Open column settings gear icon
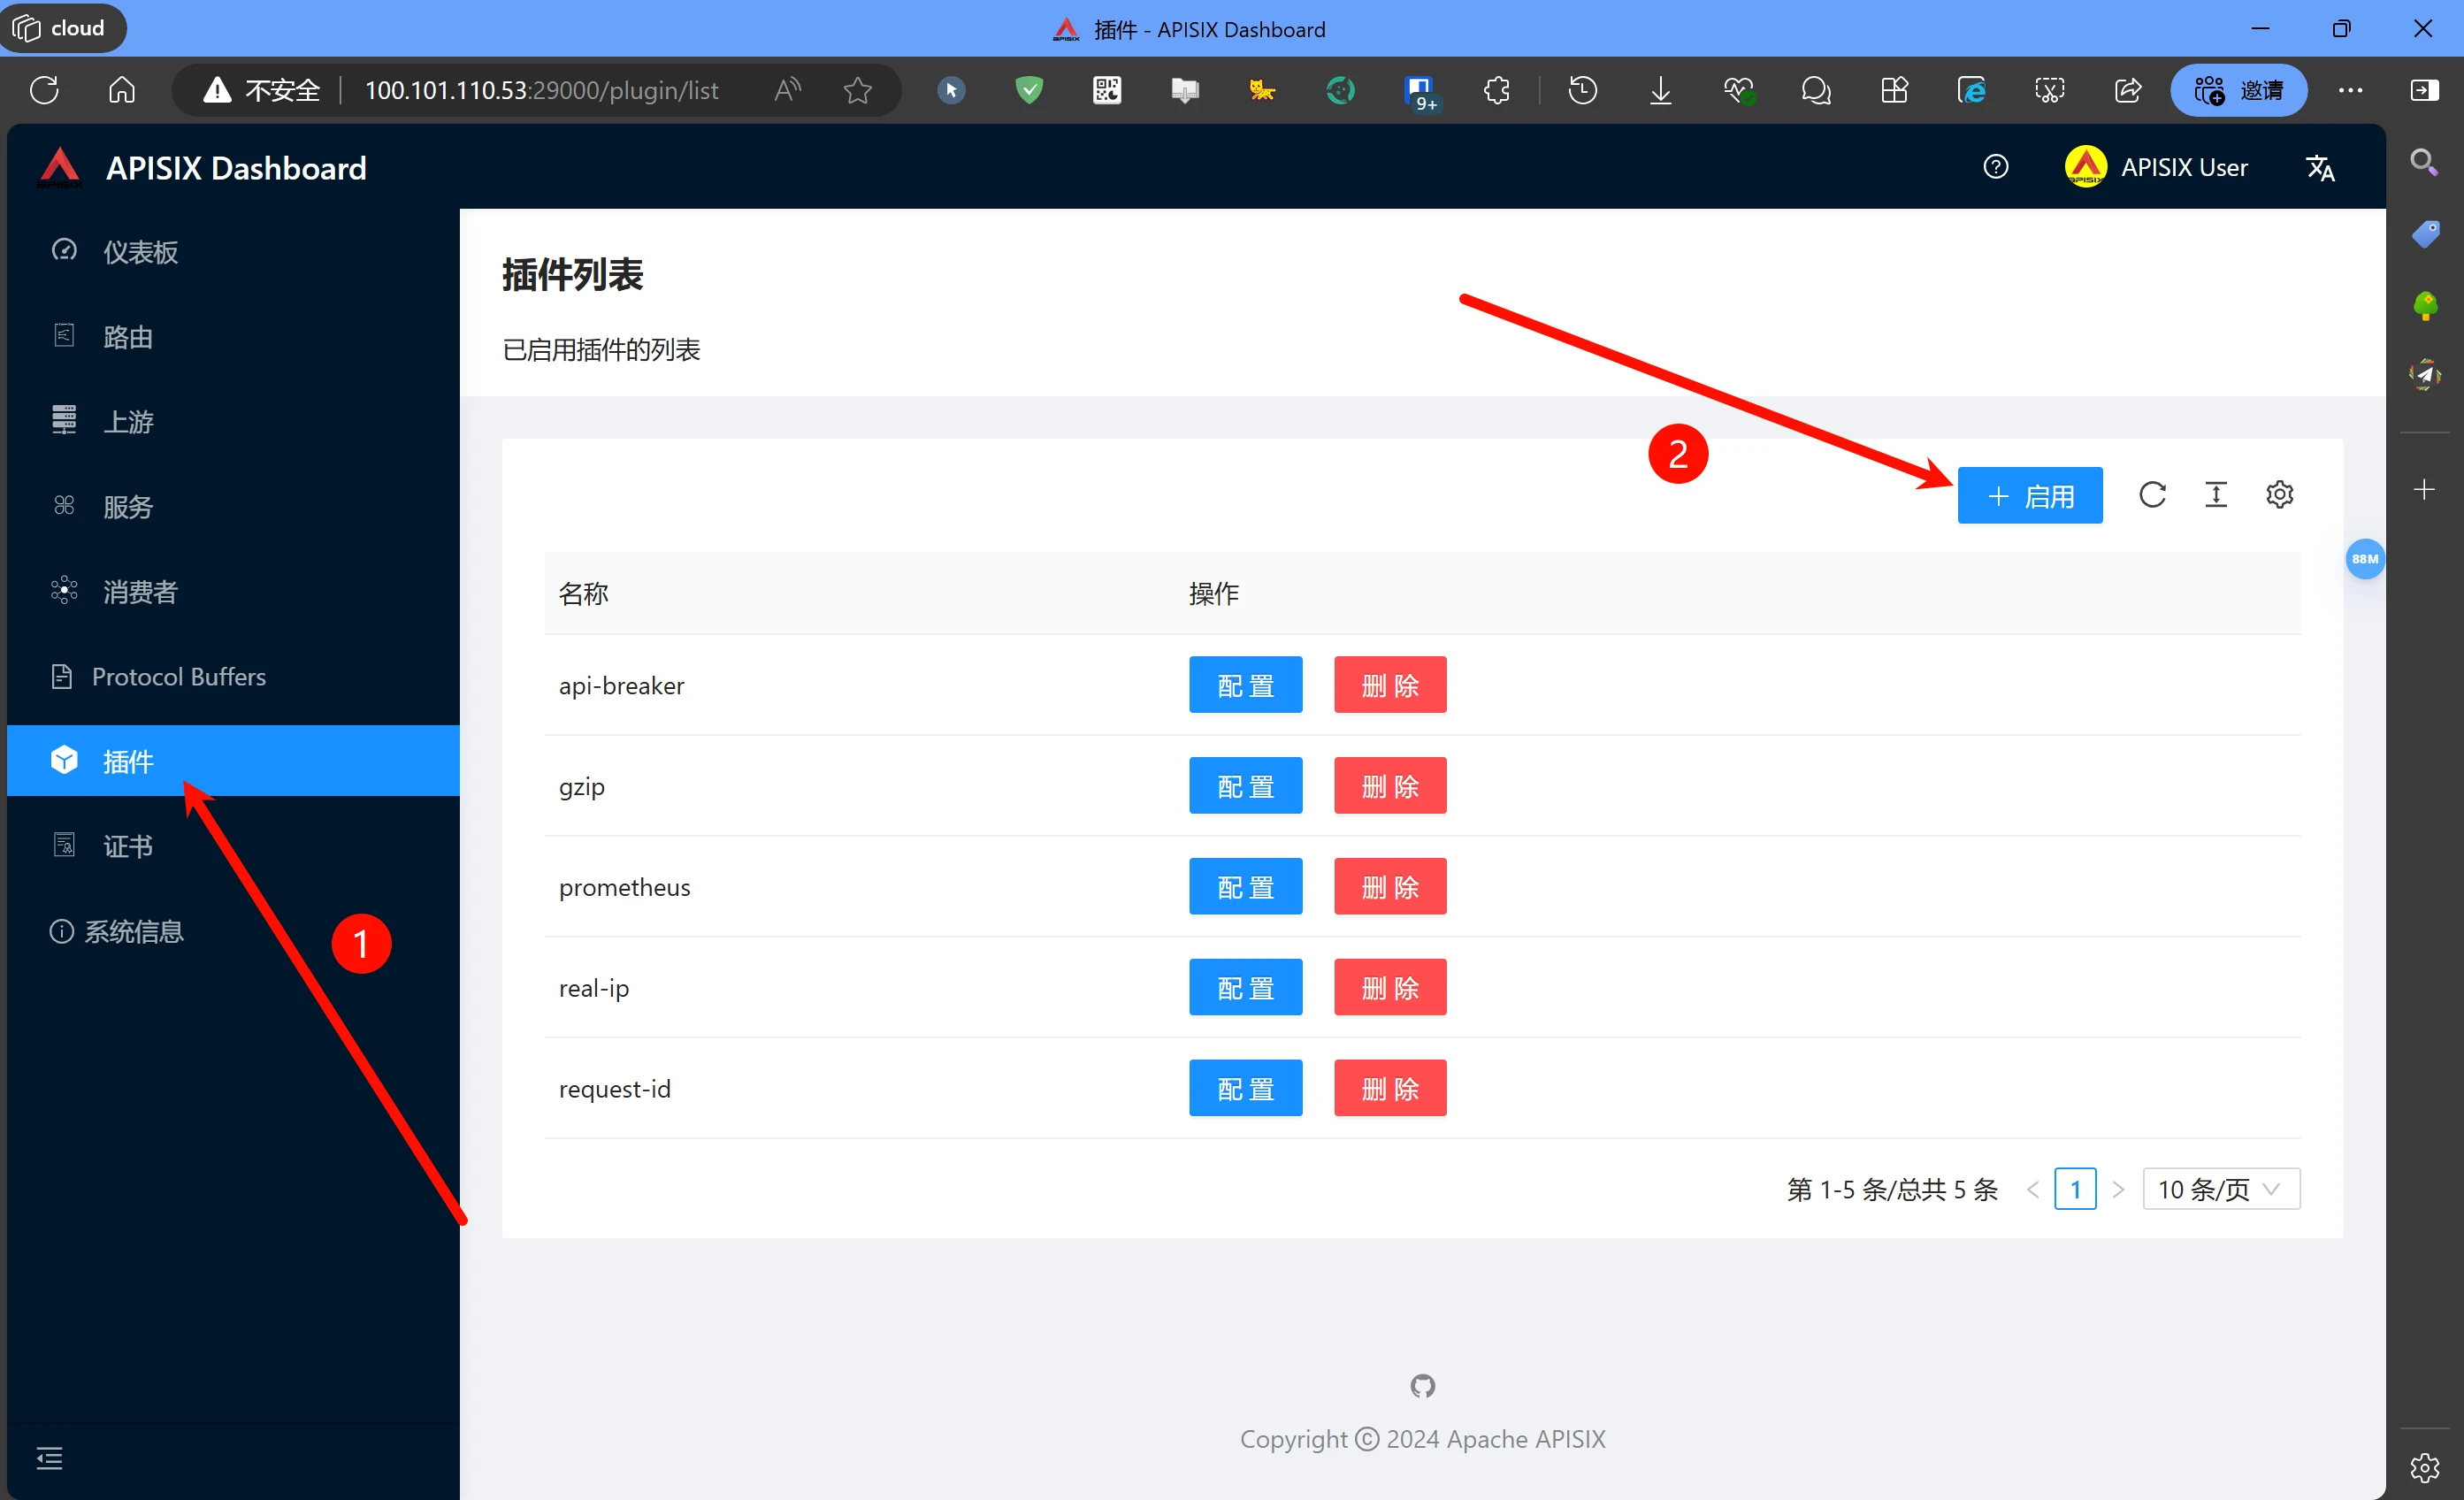 pyautogui.click(x=2279, y=495)
